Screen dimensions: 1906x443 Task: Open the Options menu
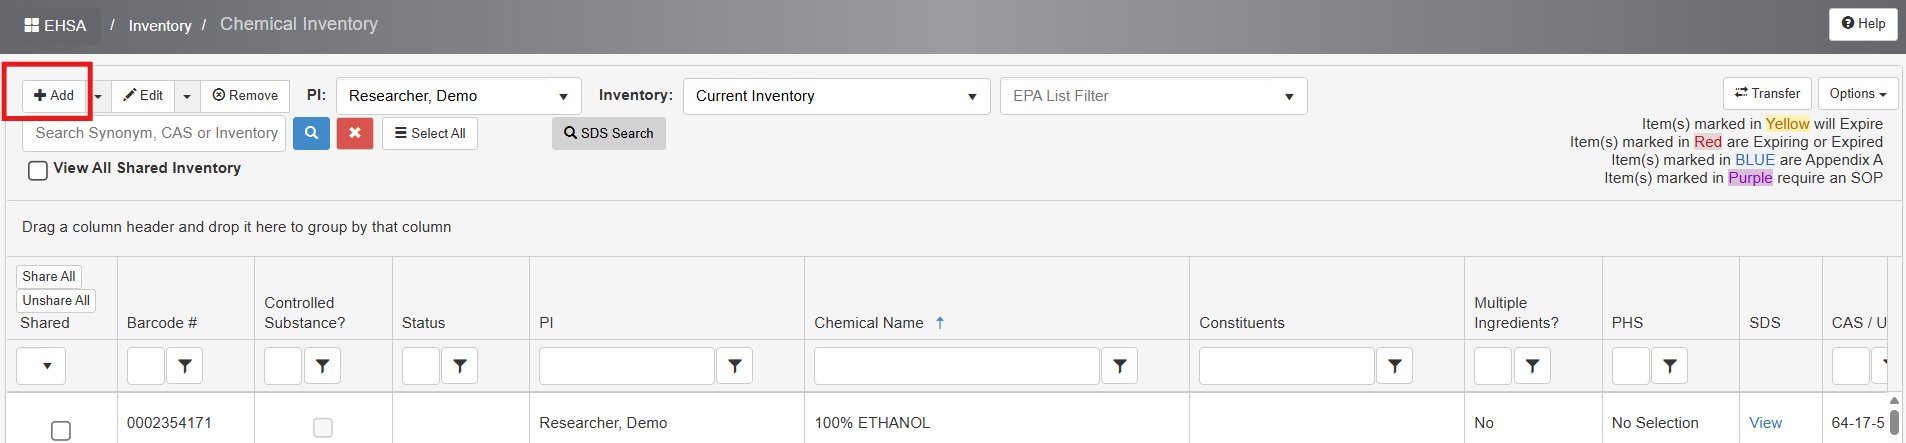1857,93
